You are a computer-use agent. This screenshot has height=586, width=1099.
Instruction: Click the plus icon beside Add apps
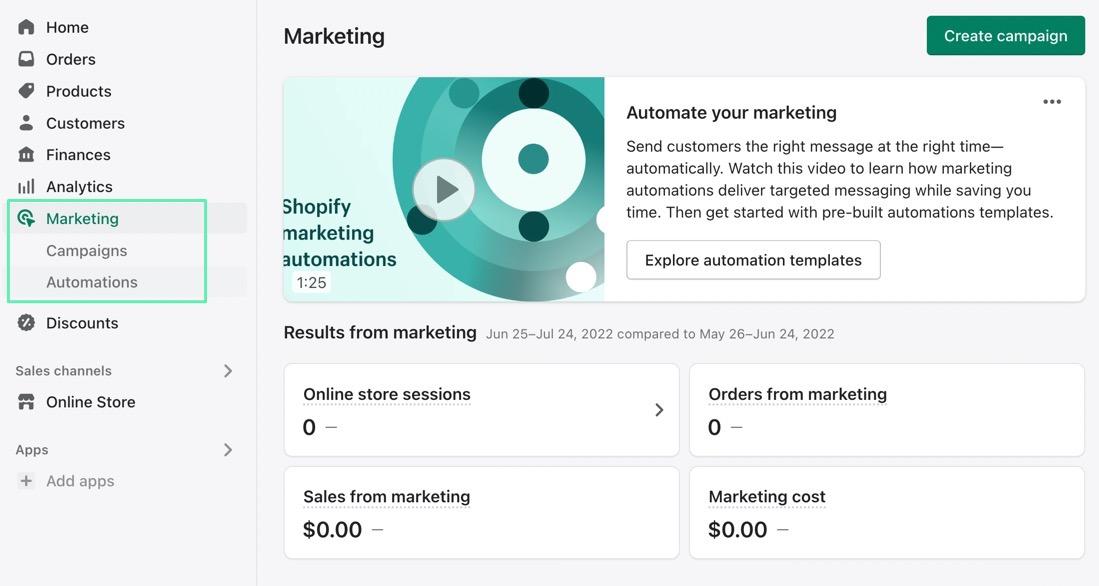coord(26,481)
